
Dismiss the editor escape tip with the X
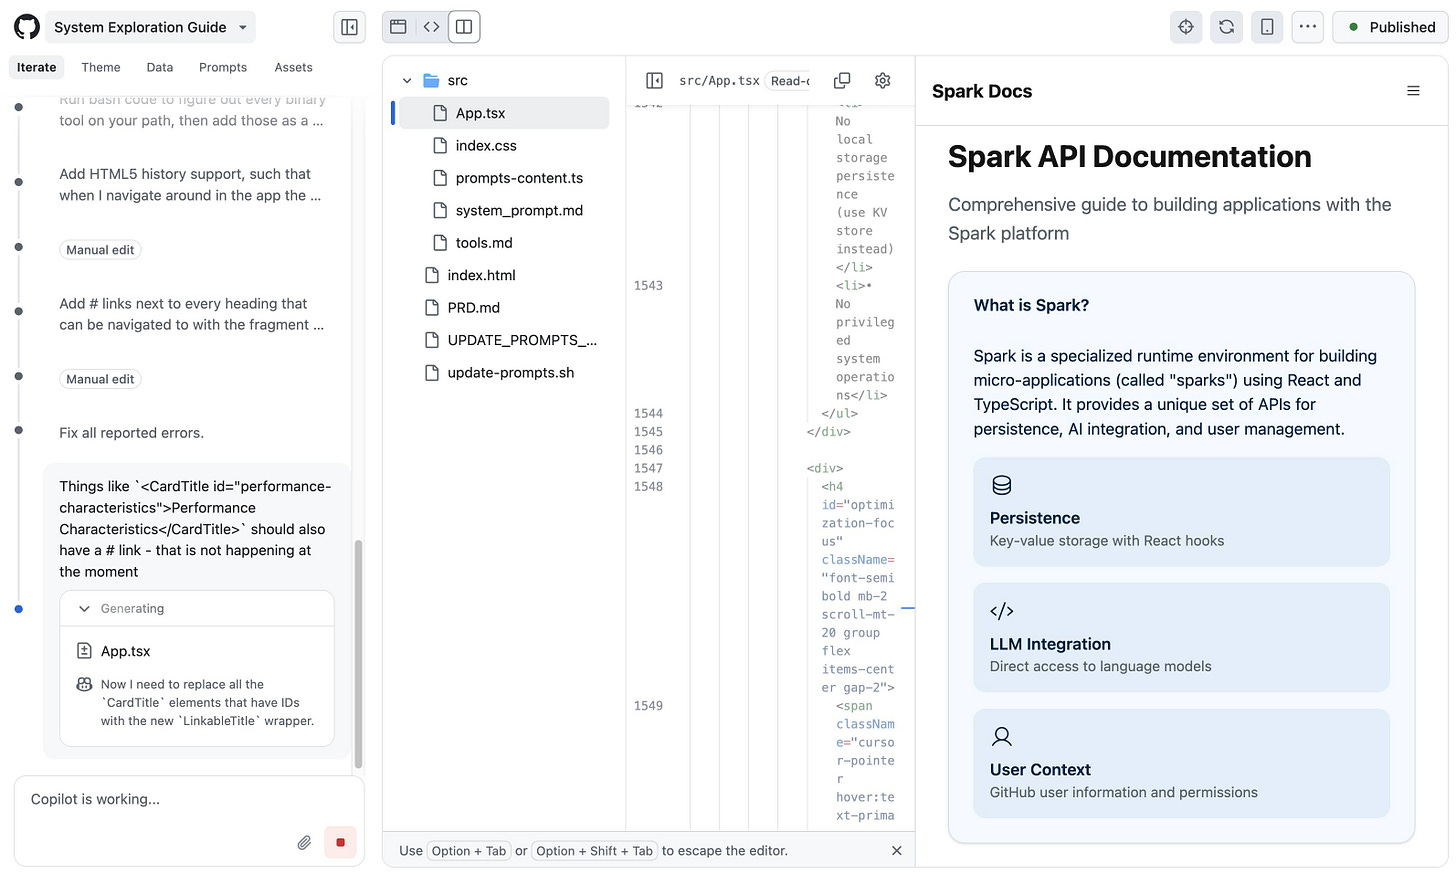click(x=896, y=850)
